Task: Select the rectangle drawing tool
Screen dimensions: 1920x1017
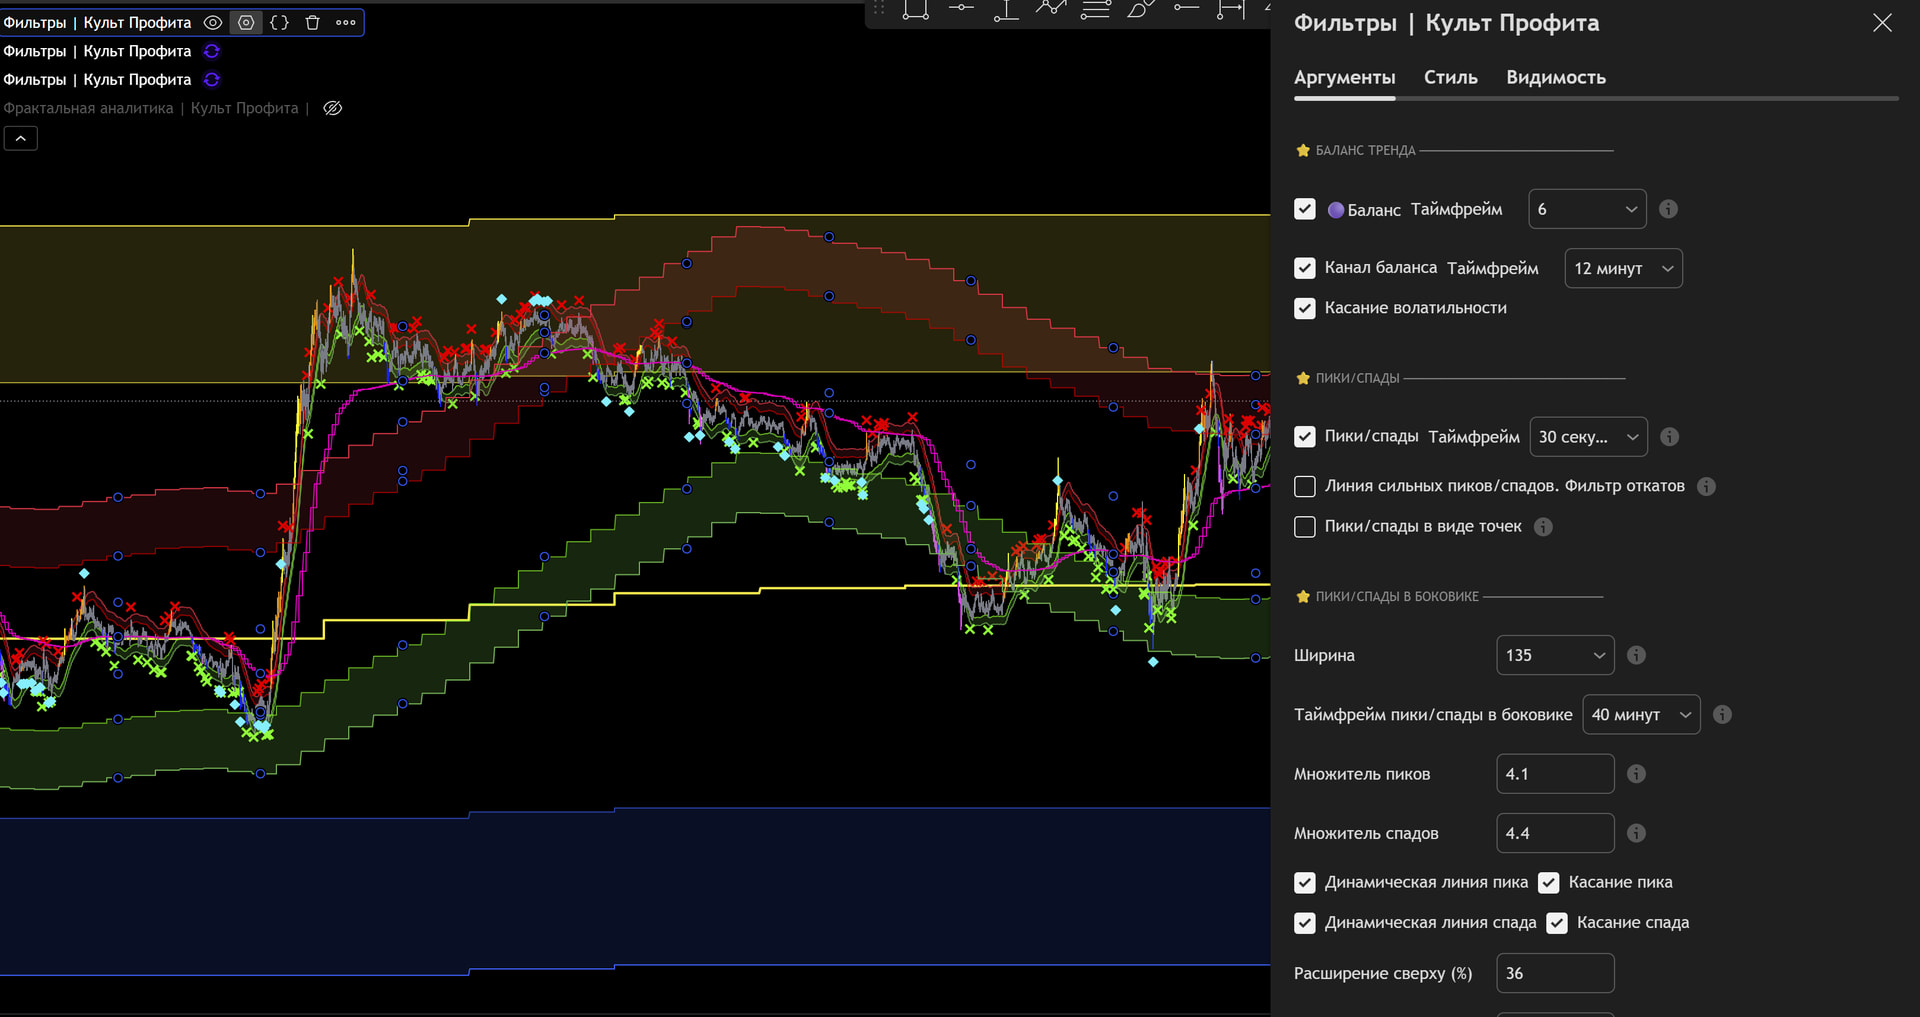Action: tap(915, 9)
